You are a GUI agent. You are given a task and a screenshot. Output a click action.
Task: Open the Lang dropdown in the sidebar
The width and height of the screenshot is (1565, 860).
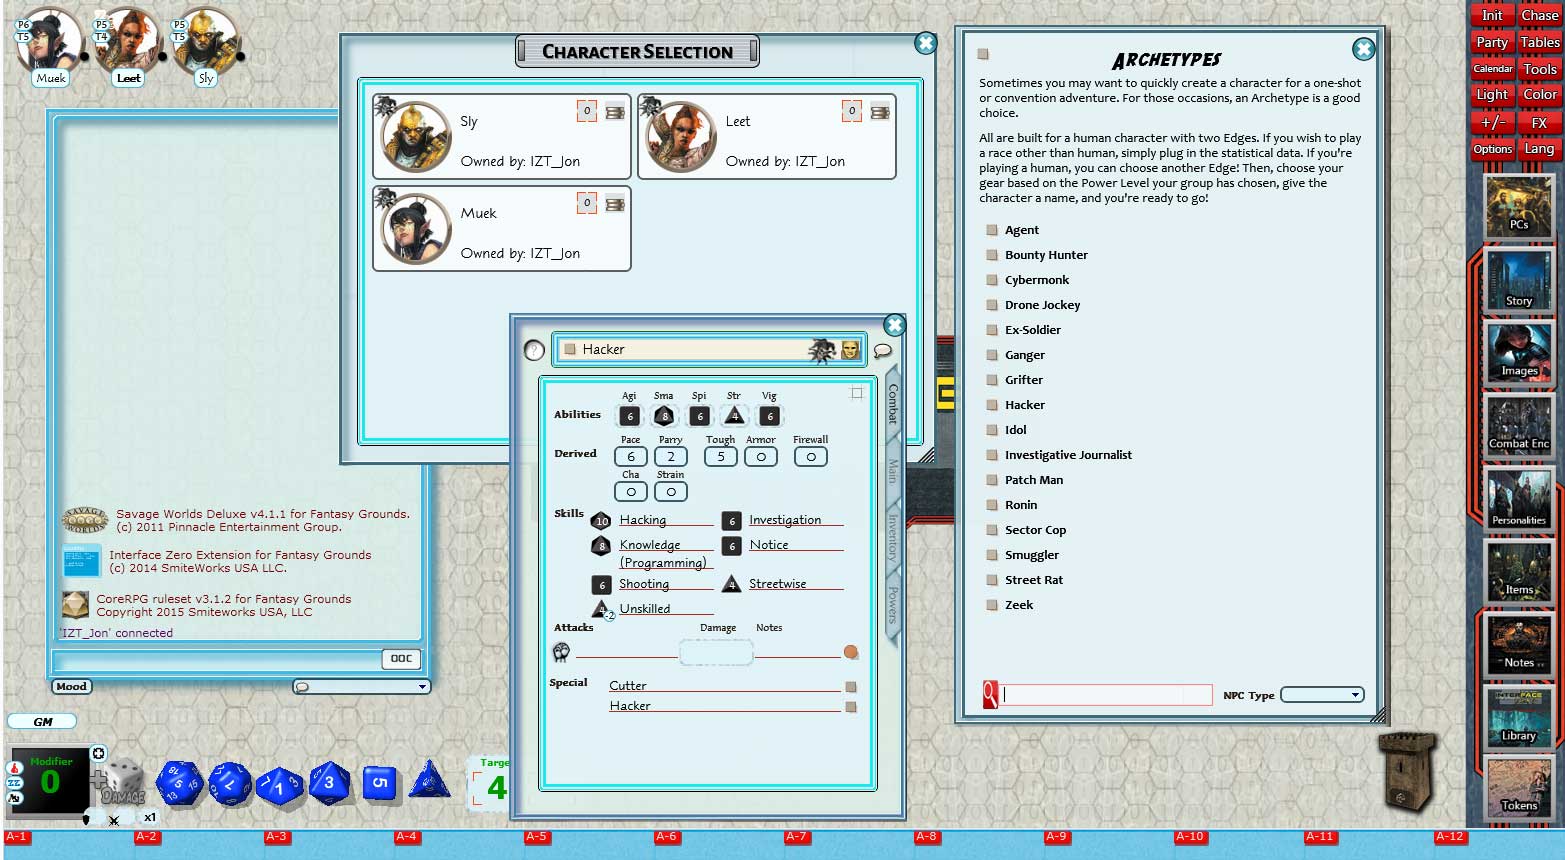click(x=1539, y=147)
